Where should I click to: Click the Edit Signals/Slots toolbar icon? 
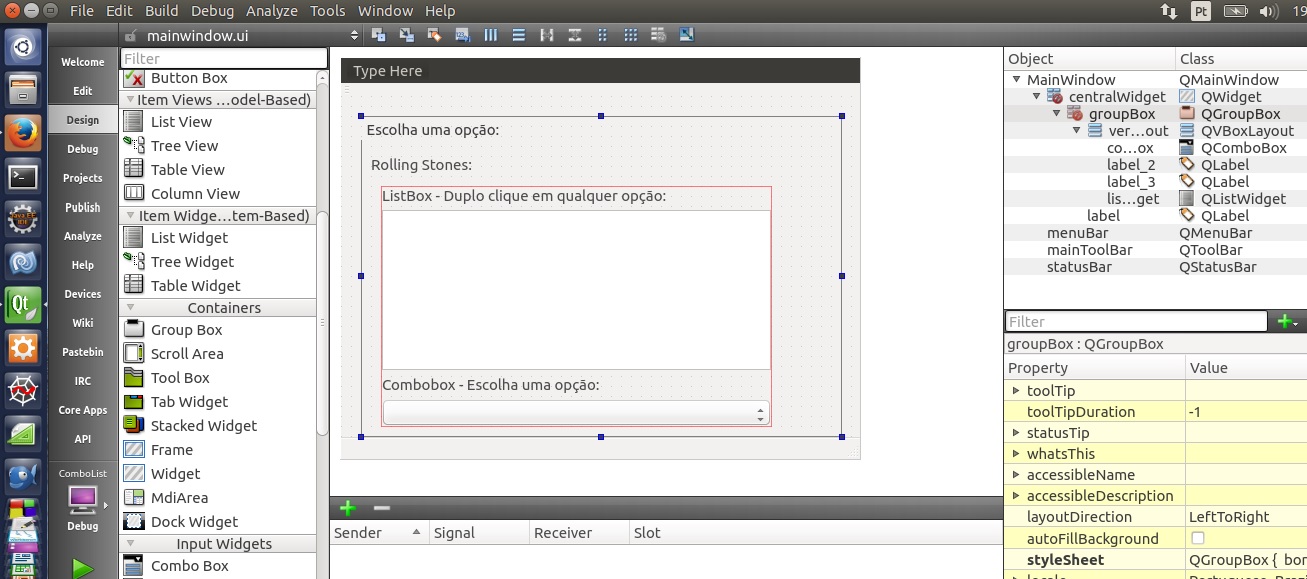[x=406, y=35]
